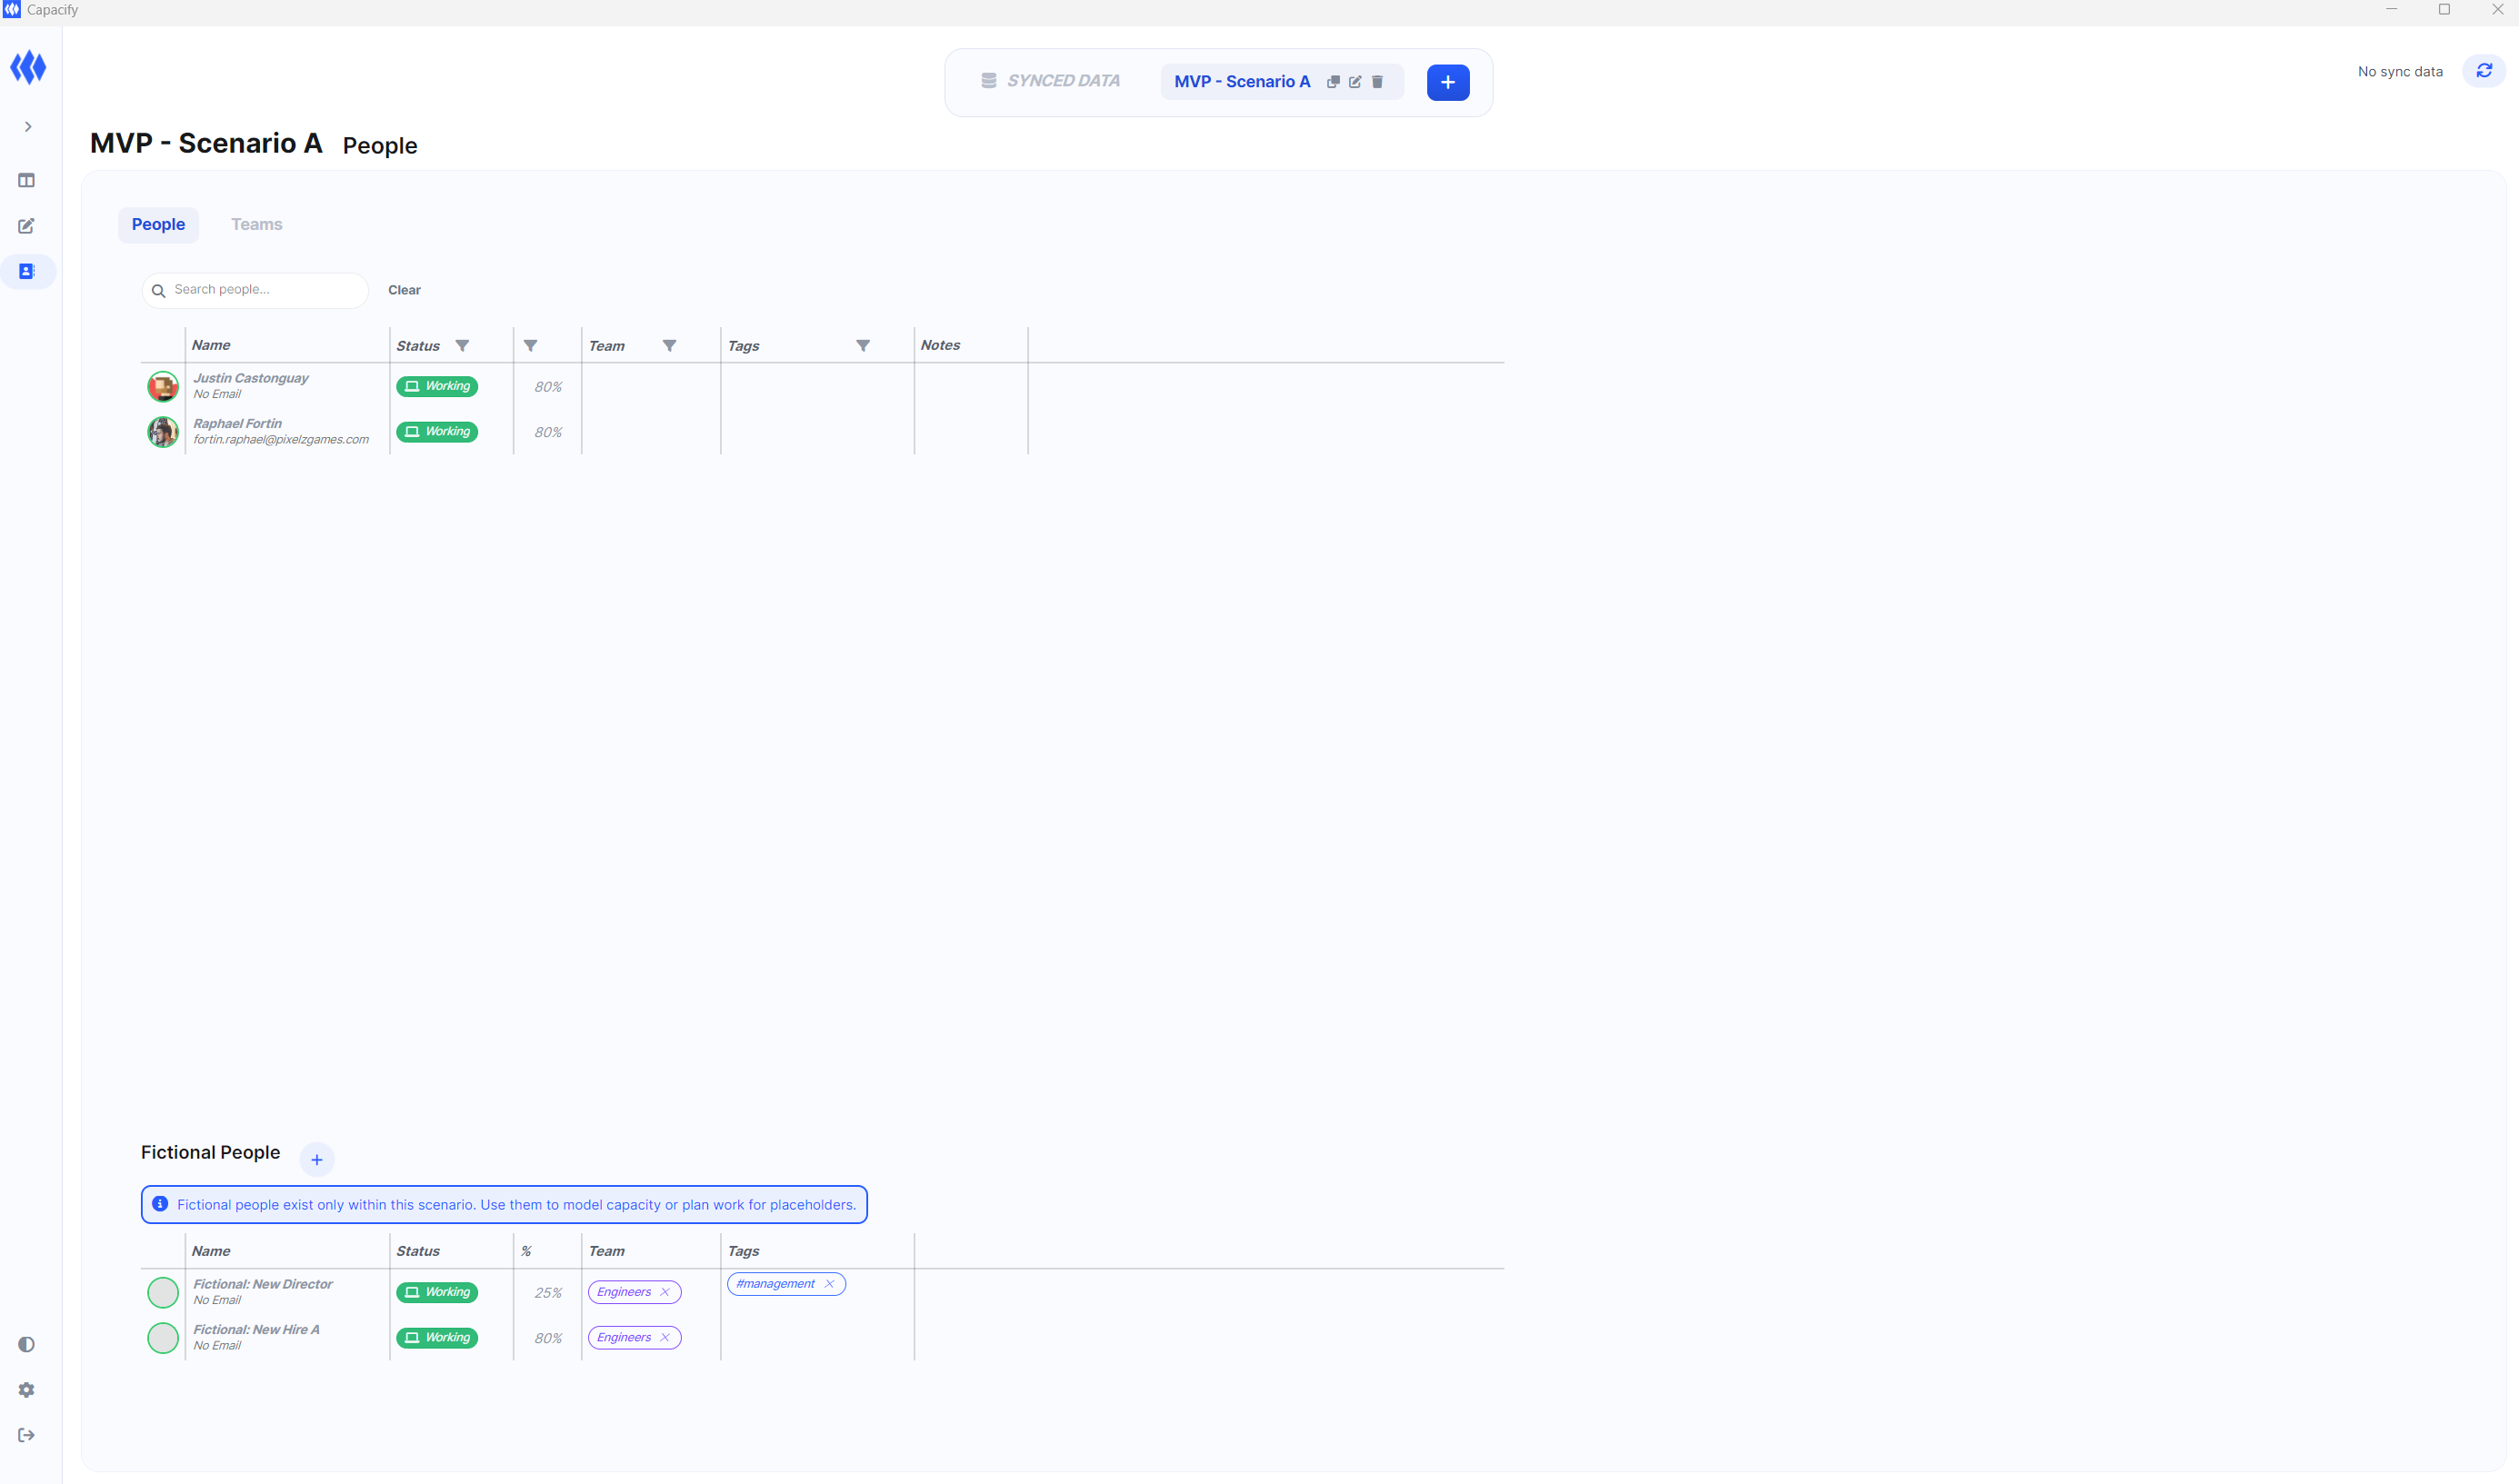Delete the MVP - Scenario A scenario

click(1377, 82)
